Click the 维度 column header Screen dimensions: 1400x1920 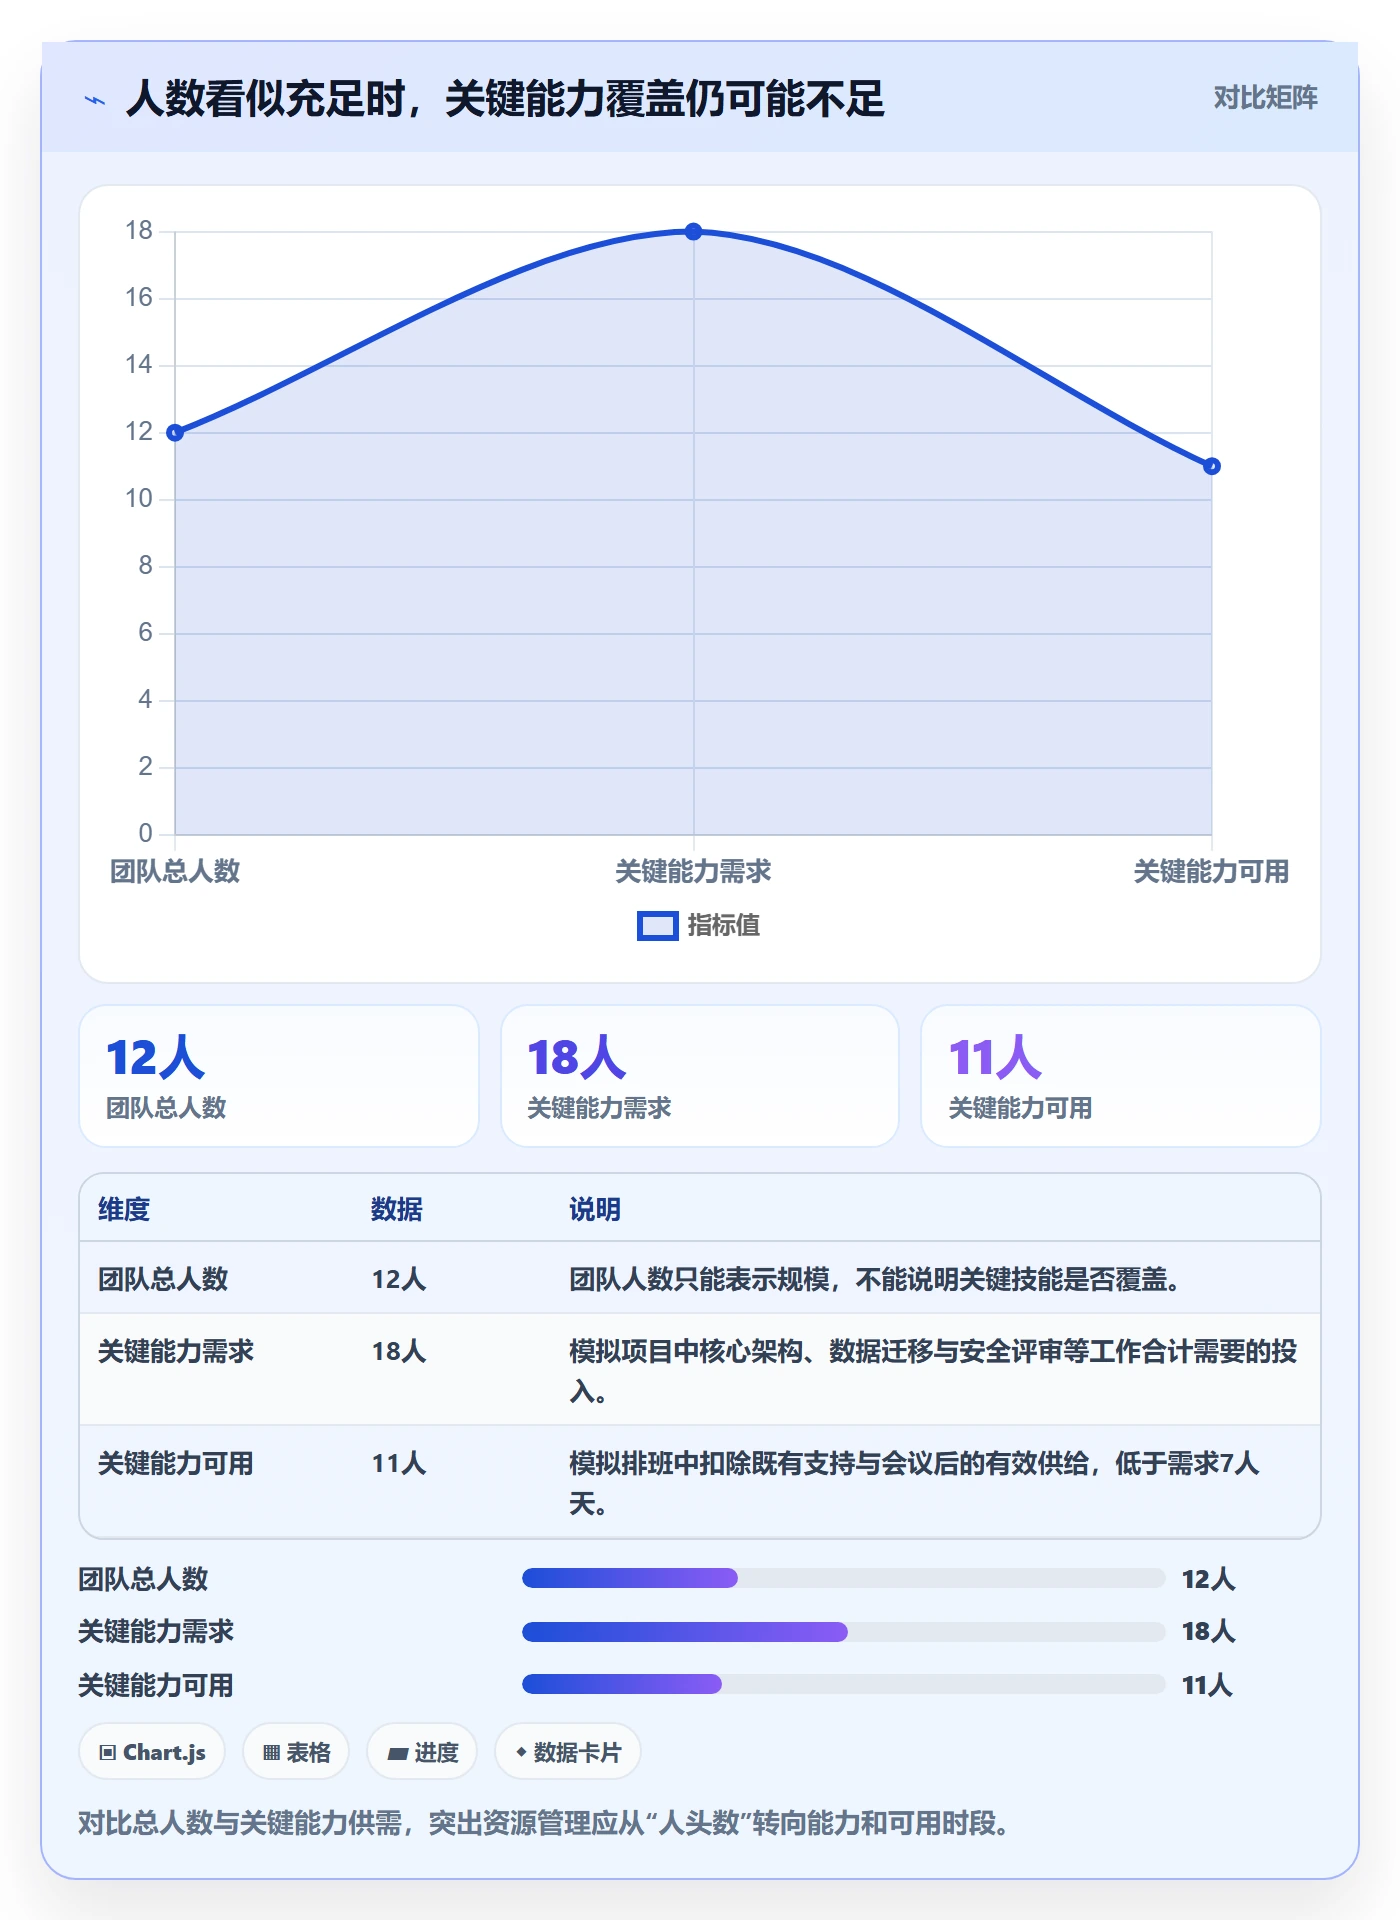(124, 1209)
